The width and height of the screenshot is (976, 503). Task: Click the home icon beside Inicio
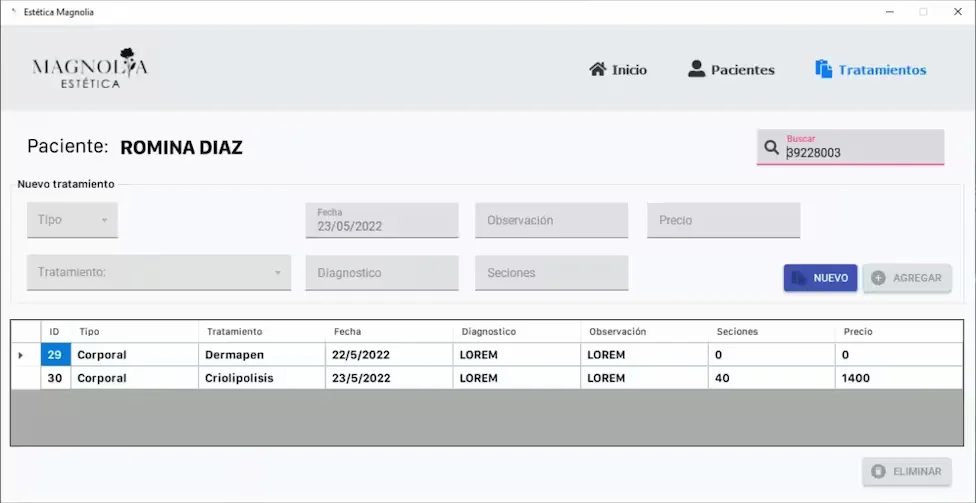pos(598,69)
